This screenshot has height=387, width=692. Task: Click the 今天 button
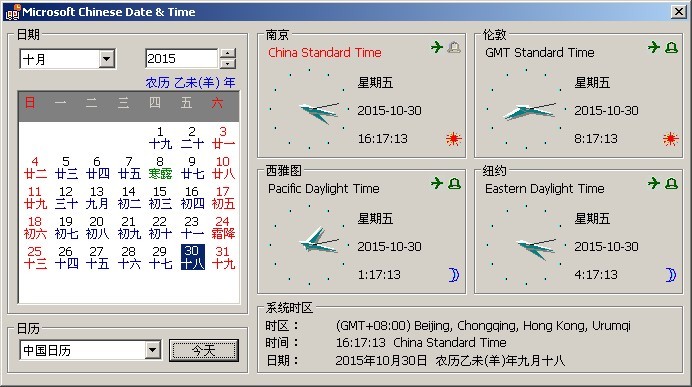point(204,350)
